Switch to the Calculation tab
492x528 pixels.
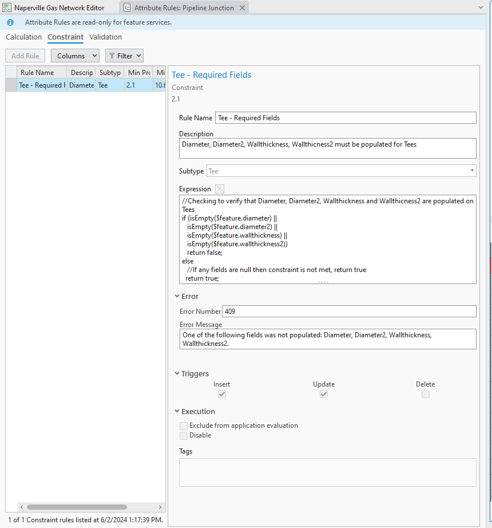point(24,37)
